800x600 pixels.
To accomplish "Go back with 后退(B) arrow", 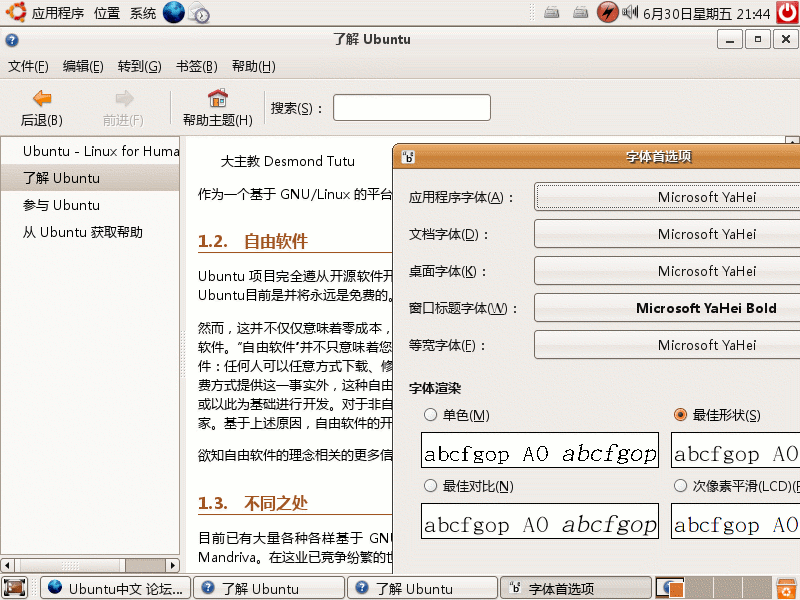I will (x=42, y=109).
